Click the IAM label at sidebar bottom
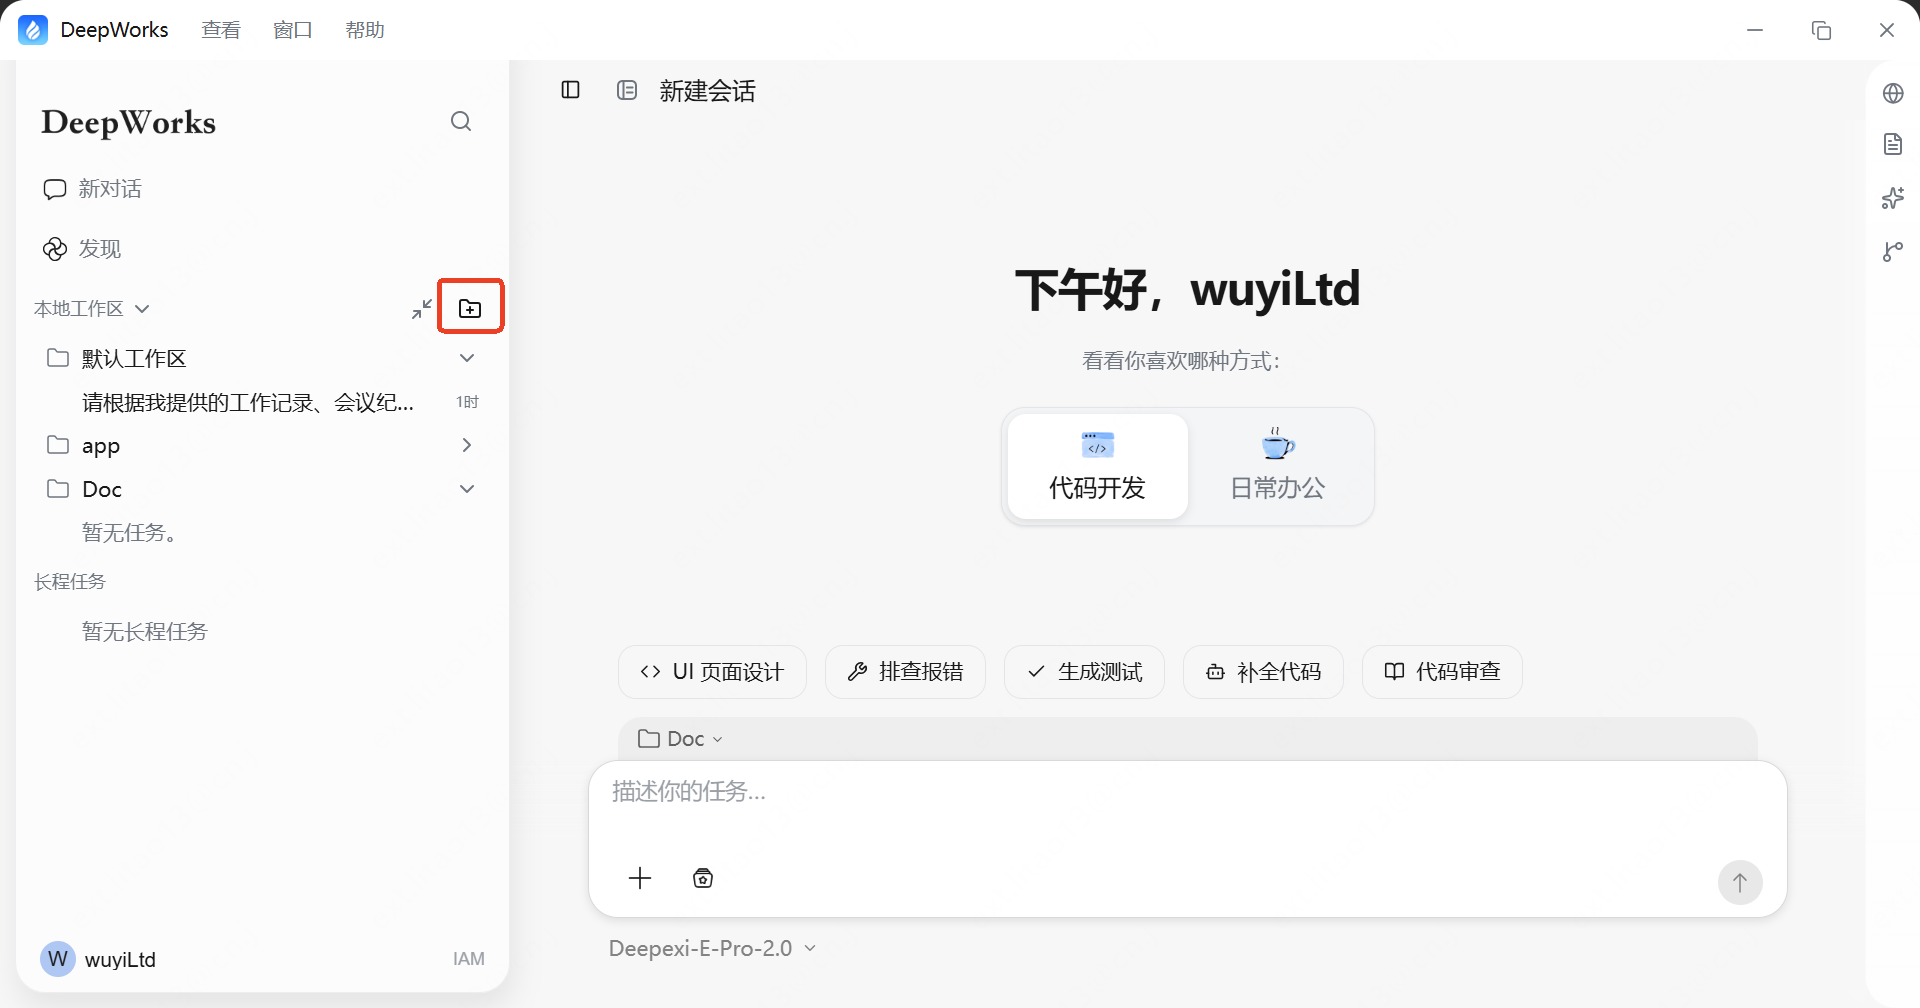 pyautogui.click(x=468, y=959)
